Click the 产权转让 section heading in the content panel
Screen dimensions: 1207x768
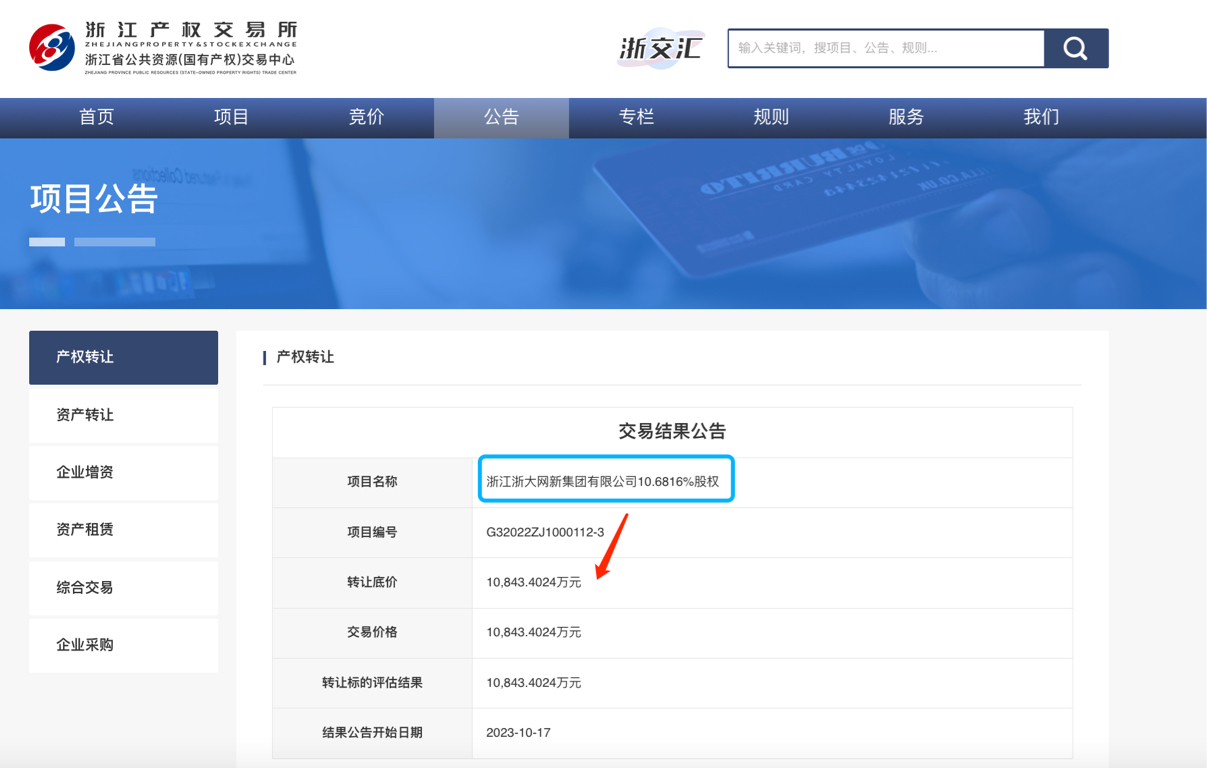point(305,357)
